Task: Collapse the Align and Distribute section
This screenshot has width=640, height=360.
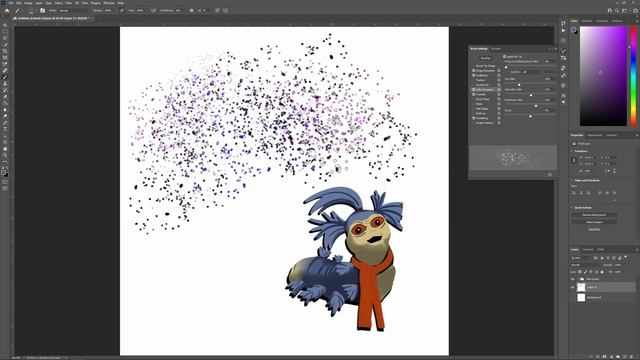Action: pyautogui.click(x=571, y=180)
